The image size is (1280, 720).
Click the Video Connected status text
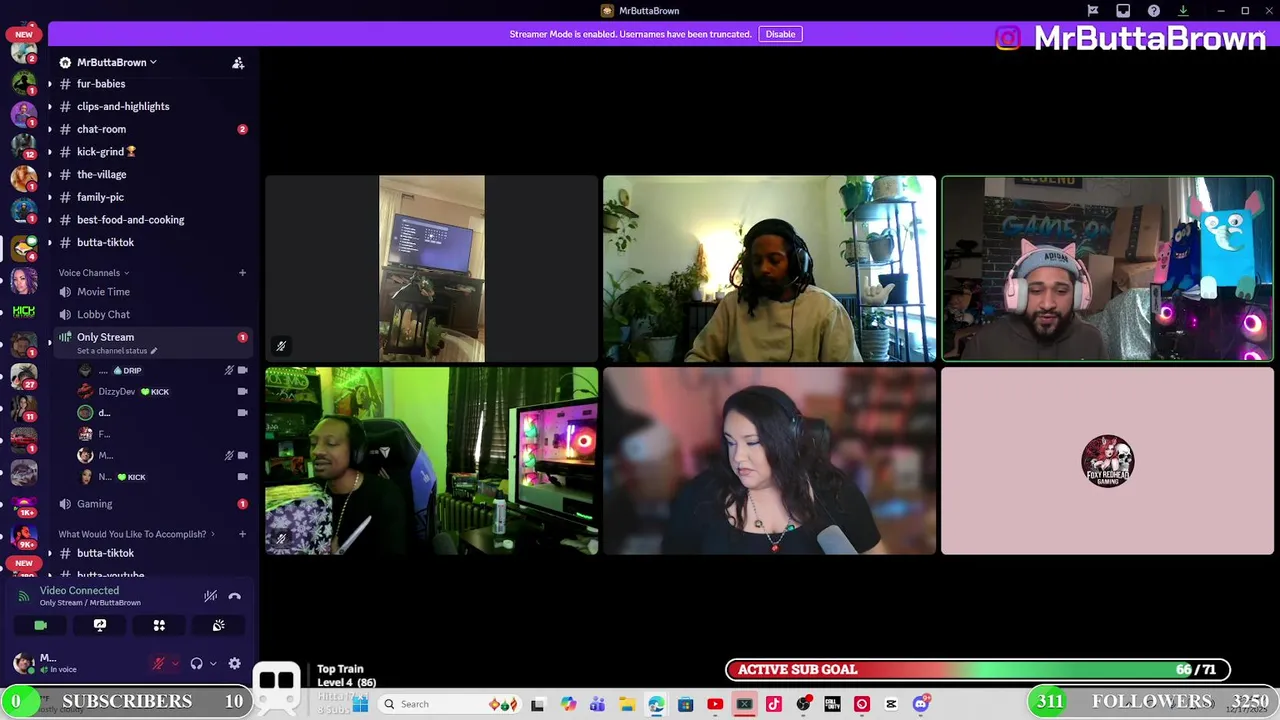click(x=79, y=591)
